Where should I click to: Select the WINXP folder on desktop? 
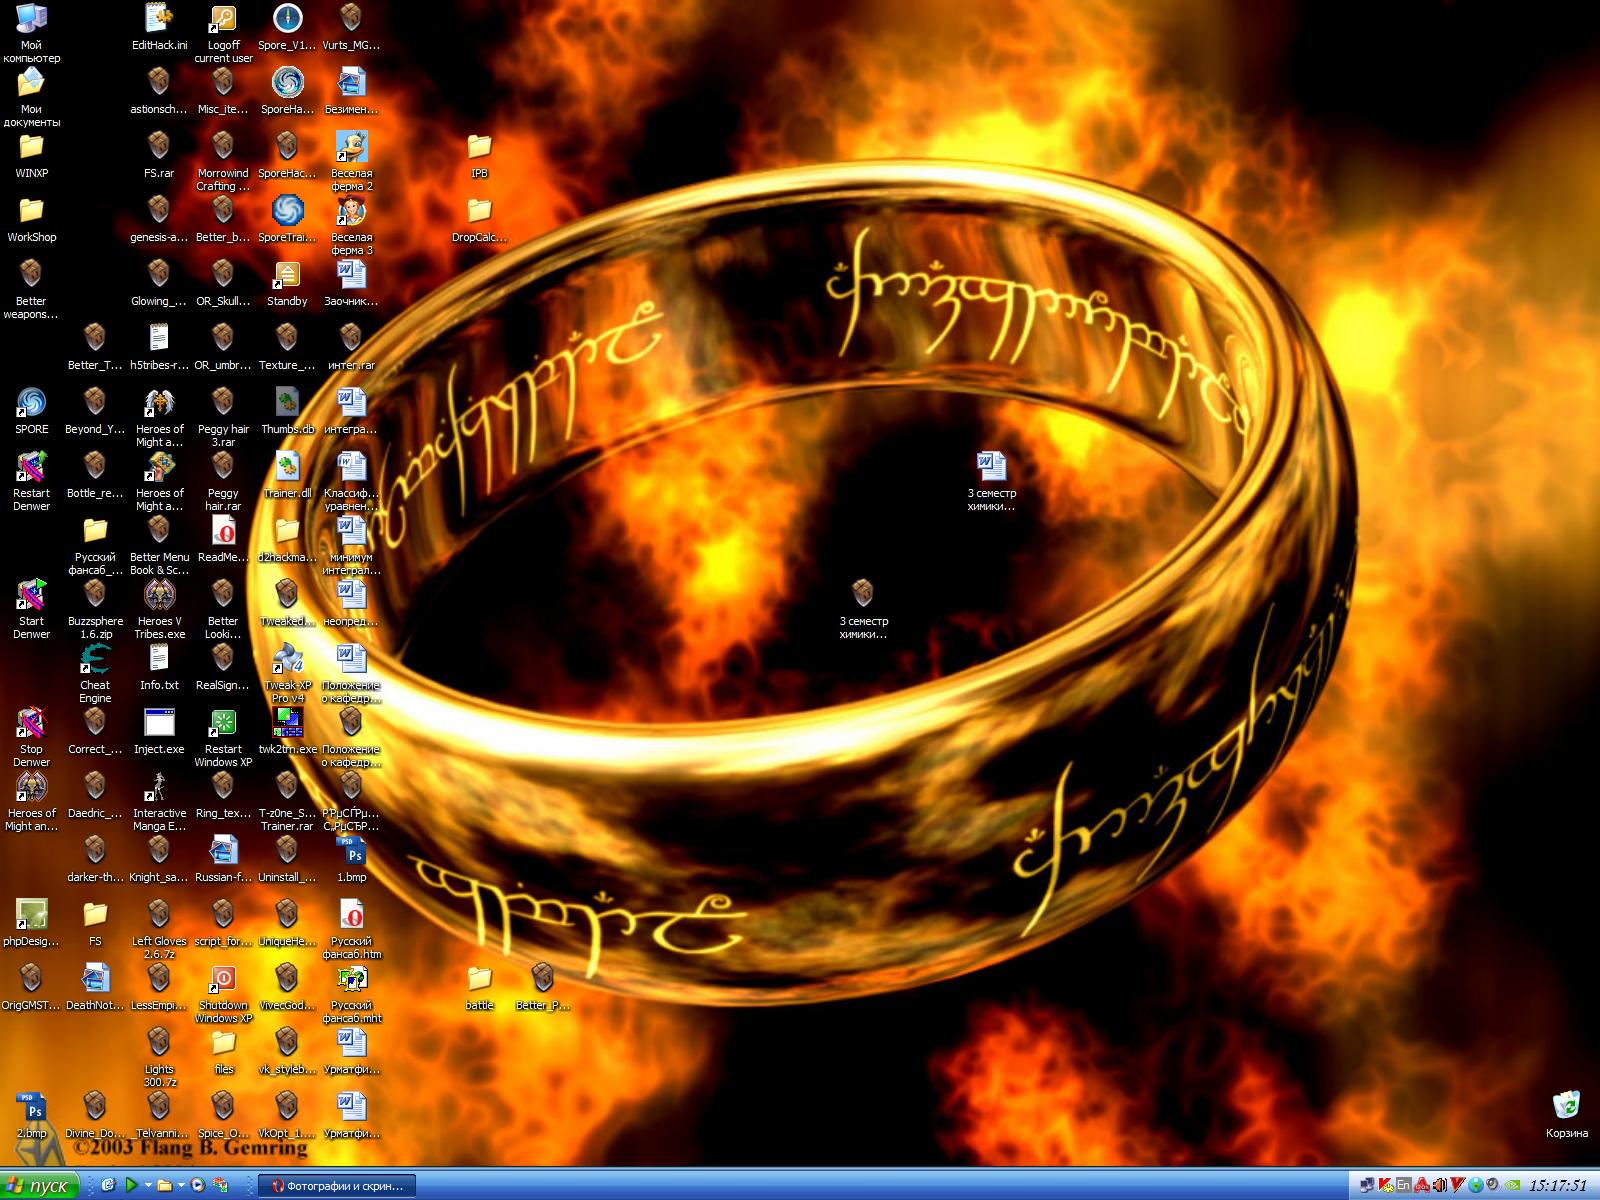pyautogui.click(x=31, y=155)
